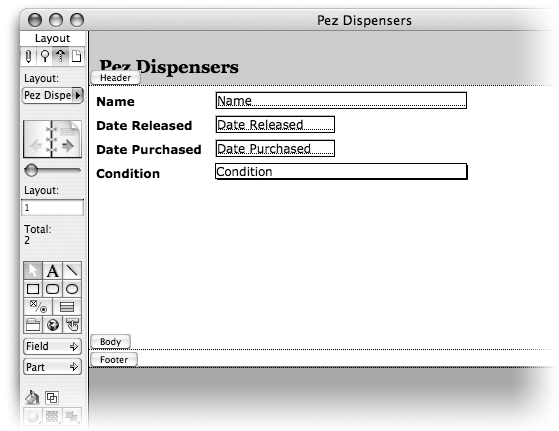Minimize the Pez Dispensers window
559x431 pixels.
click(x=56, y=20)
